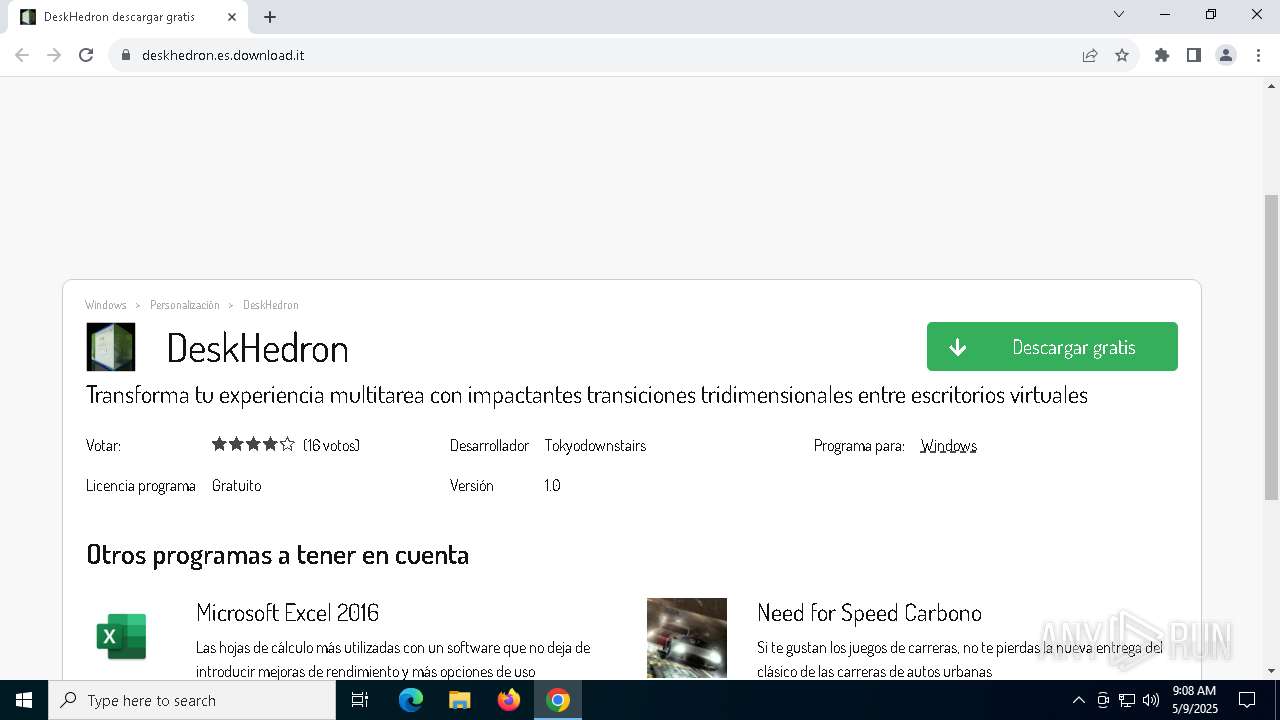
Task: Click the taskbar search box
Action: (192, 700)
